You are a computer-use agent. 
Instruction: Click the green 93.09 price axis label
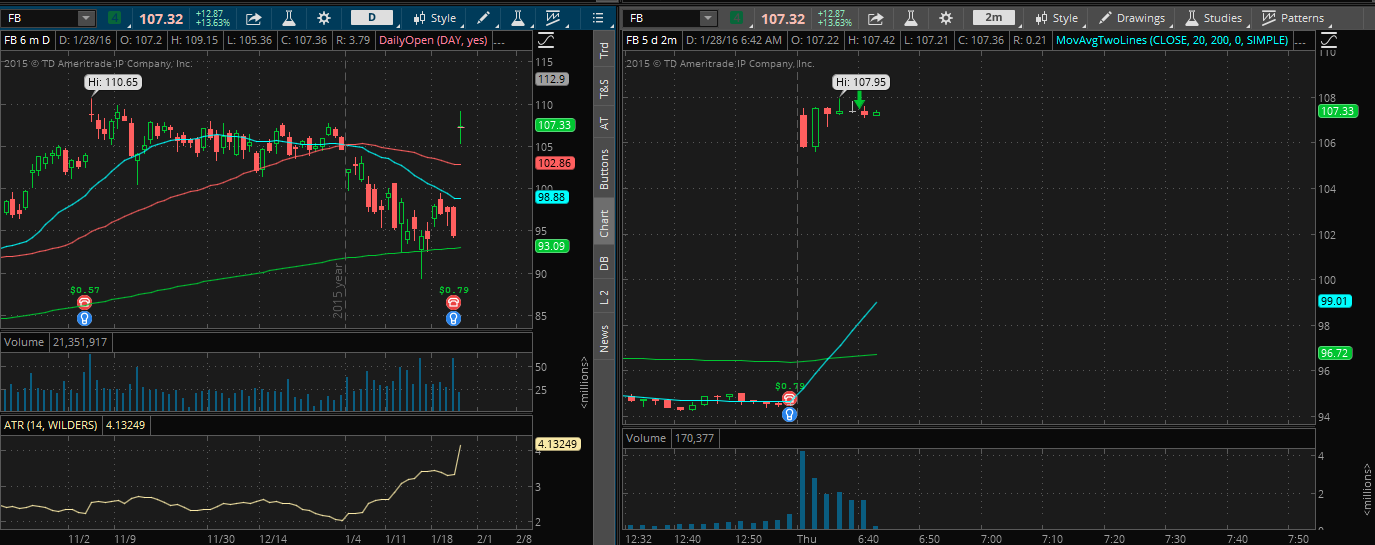tap(552, 246)
